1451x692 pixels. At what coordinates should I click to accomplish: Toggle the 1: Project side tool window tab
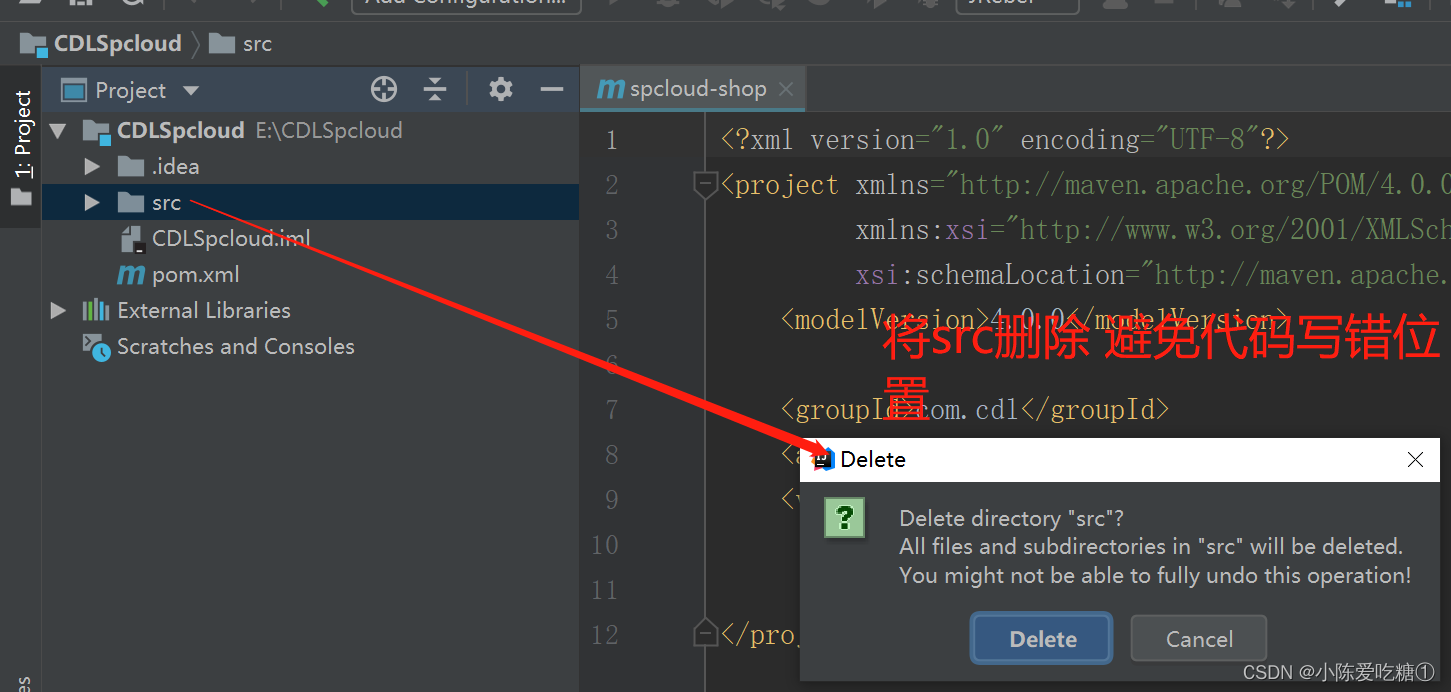pyautogui.click(x=22, y=148)
